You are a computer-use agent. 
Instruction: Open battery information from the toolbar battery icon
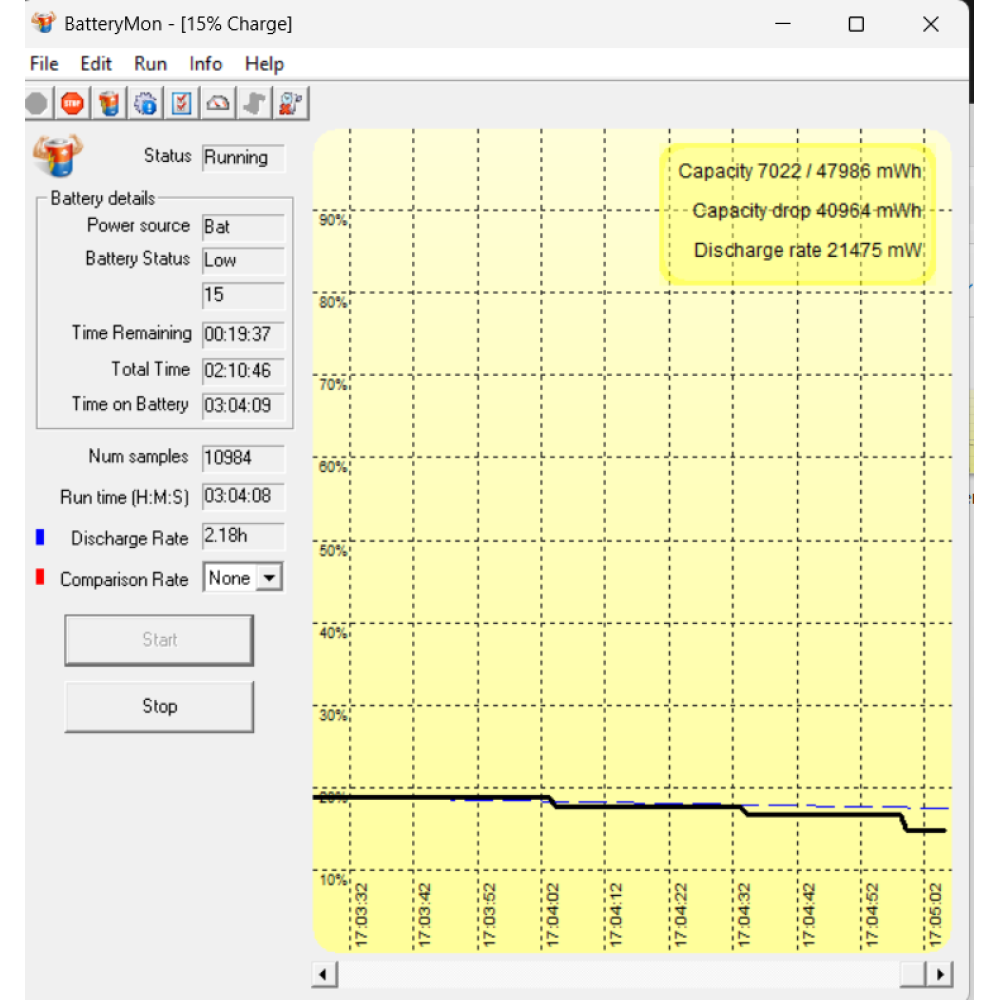tap(109, 102)
